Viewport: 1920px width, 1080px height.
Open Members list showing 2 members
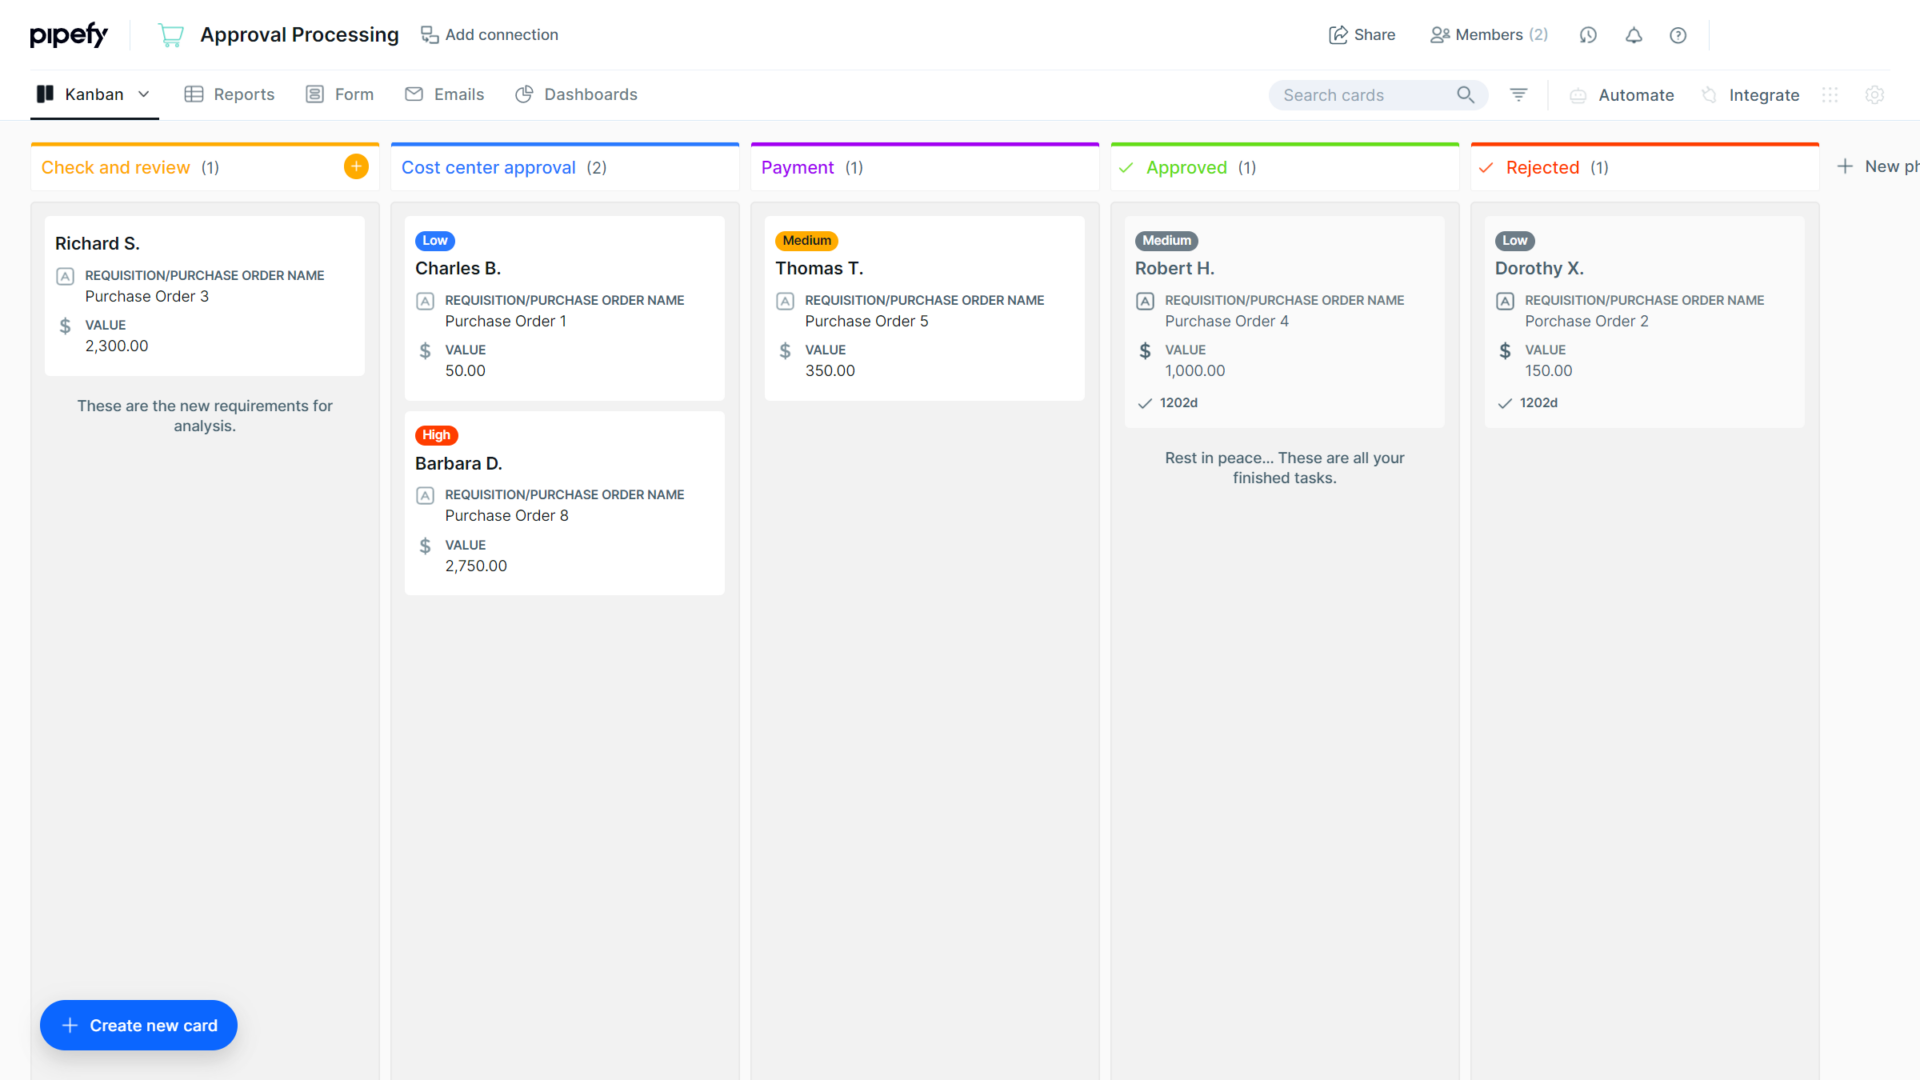click(x=1489, y=34)
